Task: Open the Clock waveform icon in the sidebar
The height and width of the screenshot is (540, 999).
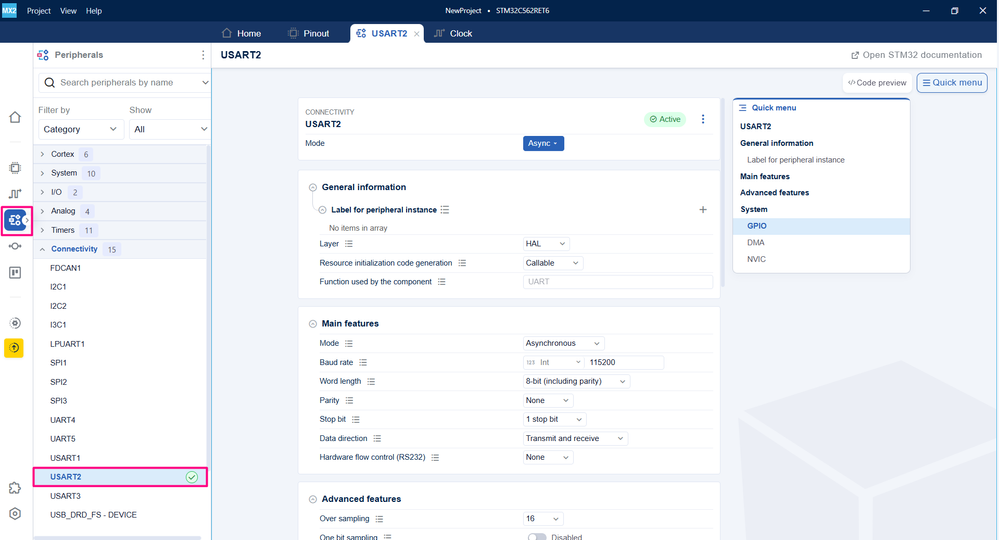Action: 15,194
